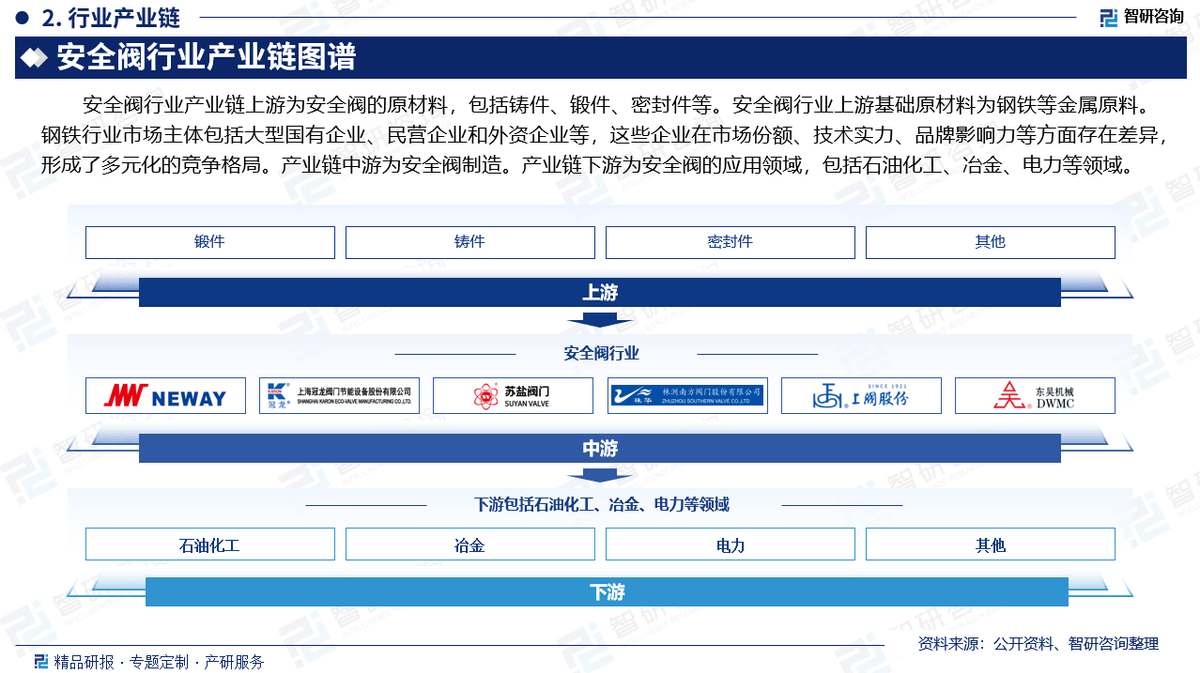Click the 株洲南方阀门 company logo
Image resolution: width=1200 pixels, height=673 pixels.
point(688,396)
